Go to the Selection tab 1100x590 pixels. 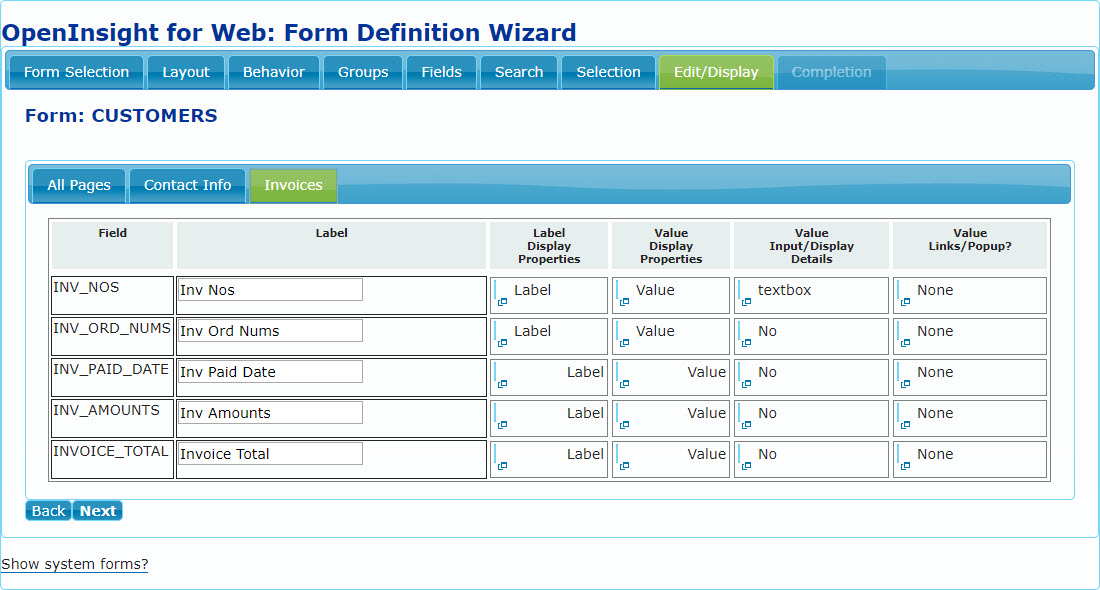[x=608, y=72]
